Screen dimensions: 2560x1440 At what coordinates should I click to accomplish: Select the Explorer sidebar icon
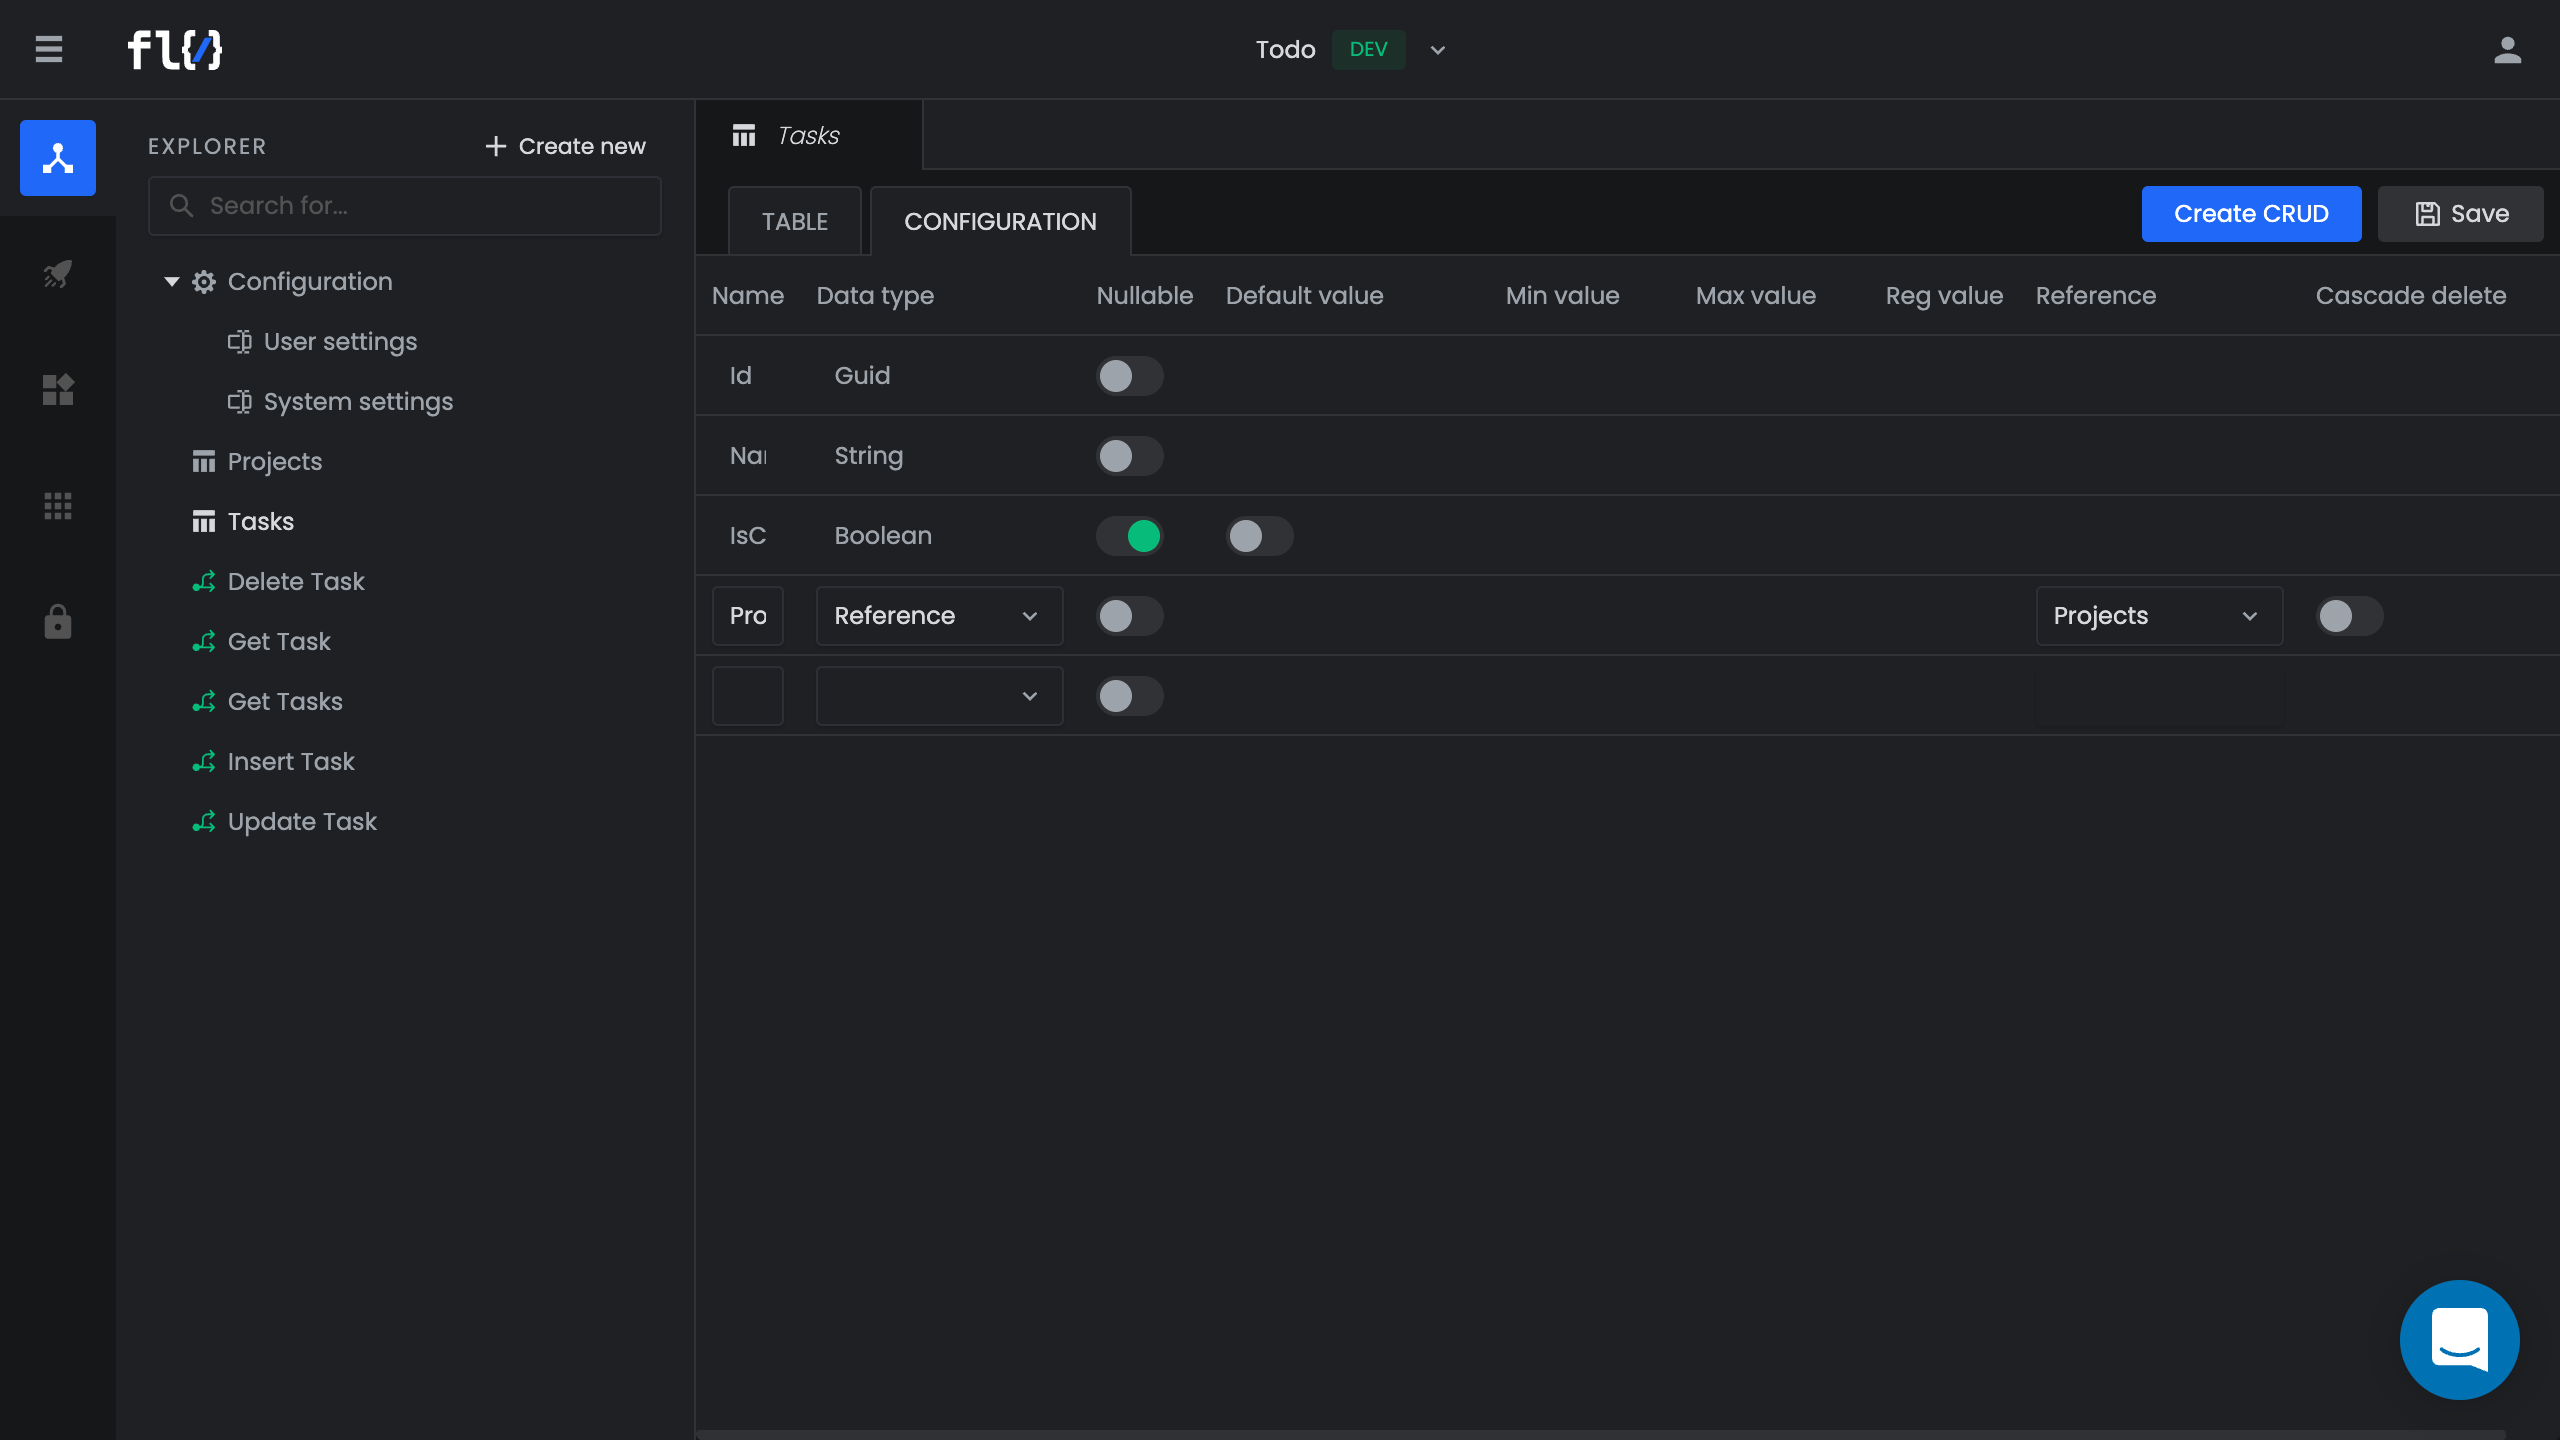point(58,158)
